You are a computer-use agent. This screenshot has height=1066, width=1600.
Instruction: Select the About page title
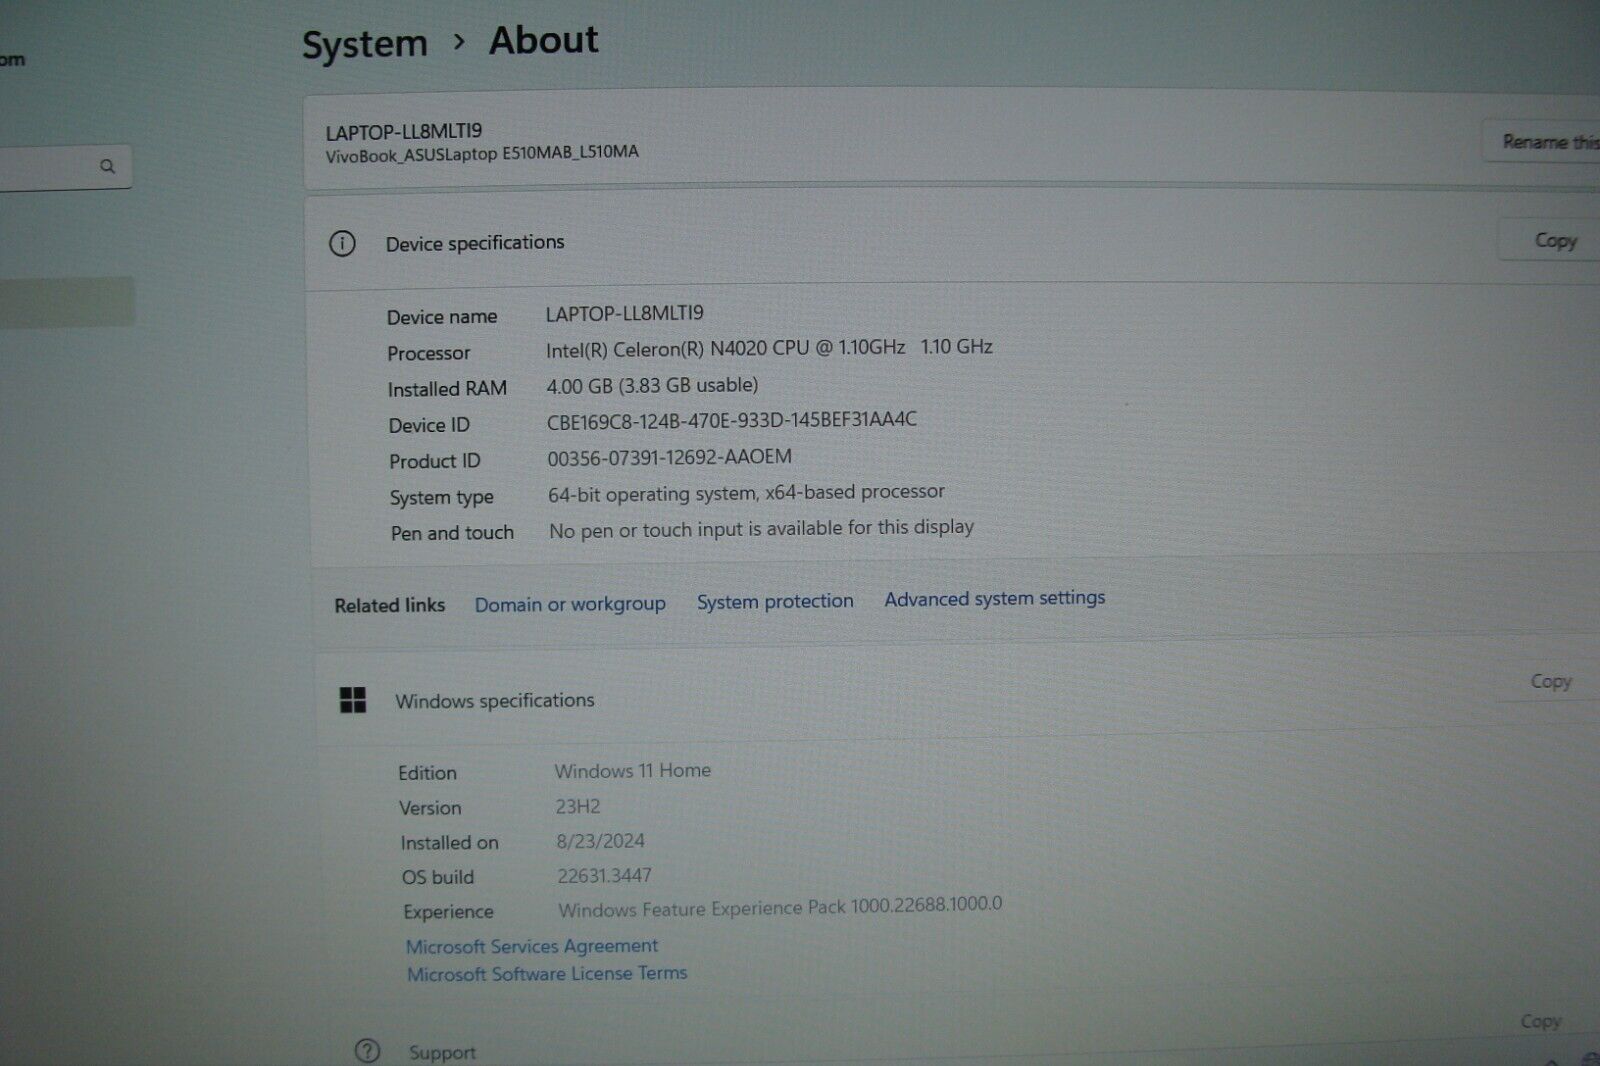[x=541, y=40]
